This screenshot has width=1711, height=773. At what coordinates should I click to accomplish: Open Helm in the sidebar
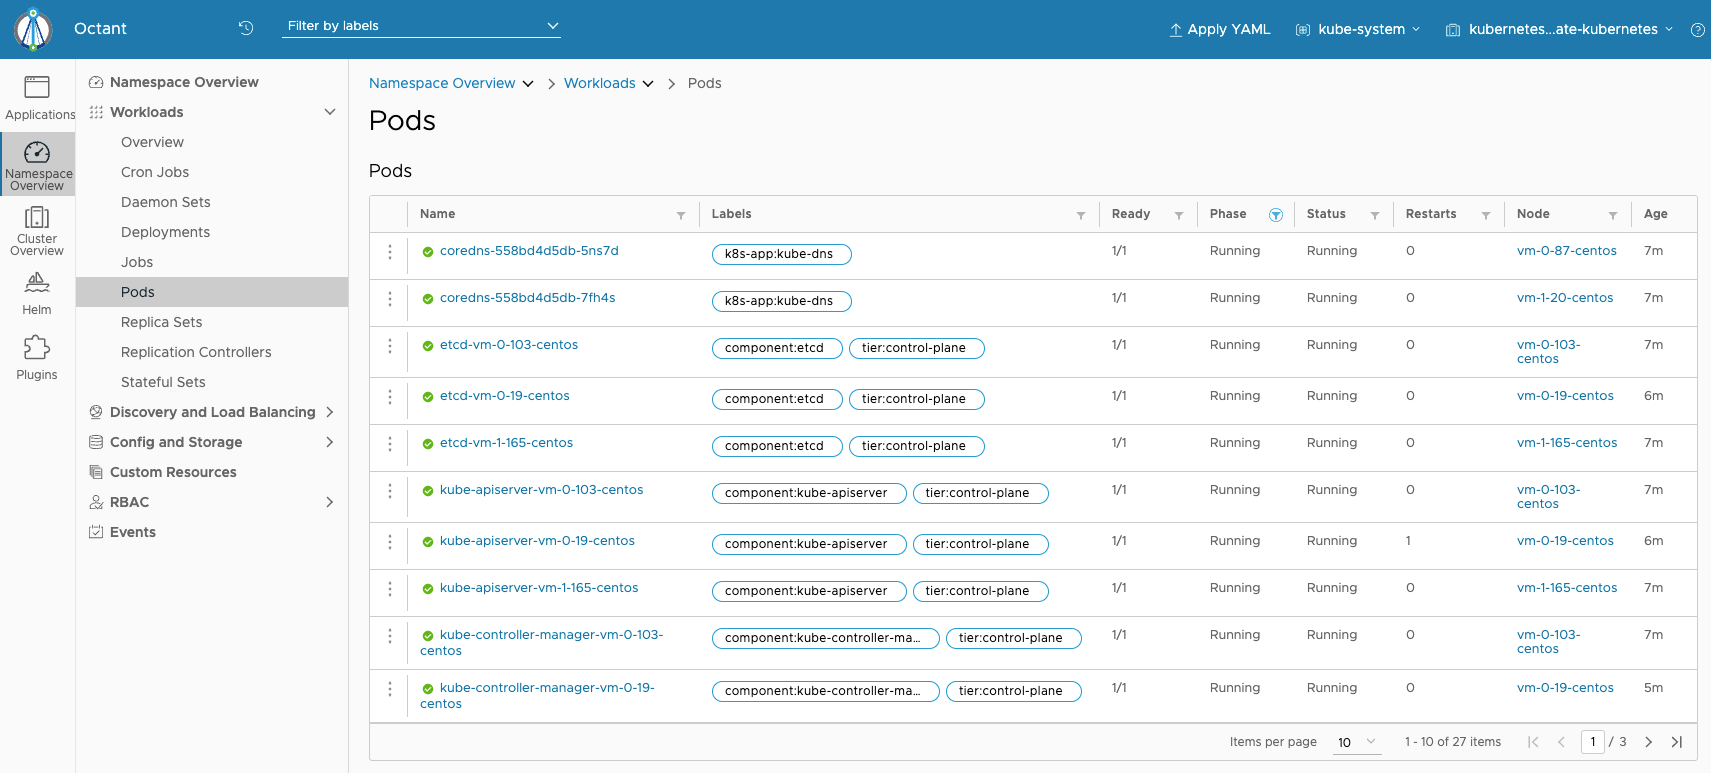click(x=37, y=294)
